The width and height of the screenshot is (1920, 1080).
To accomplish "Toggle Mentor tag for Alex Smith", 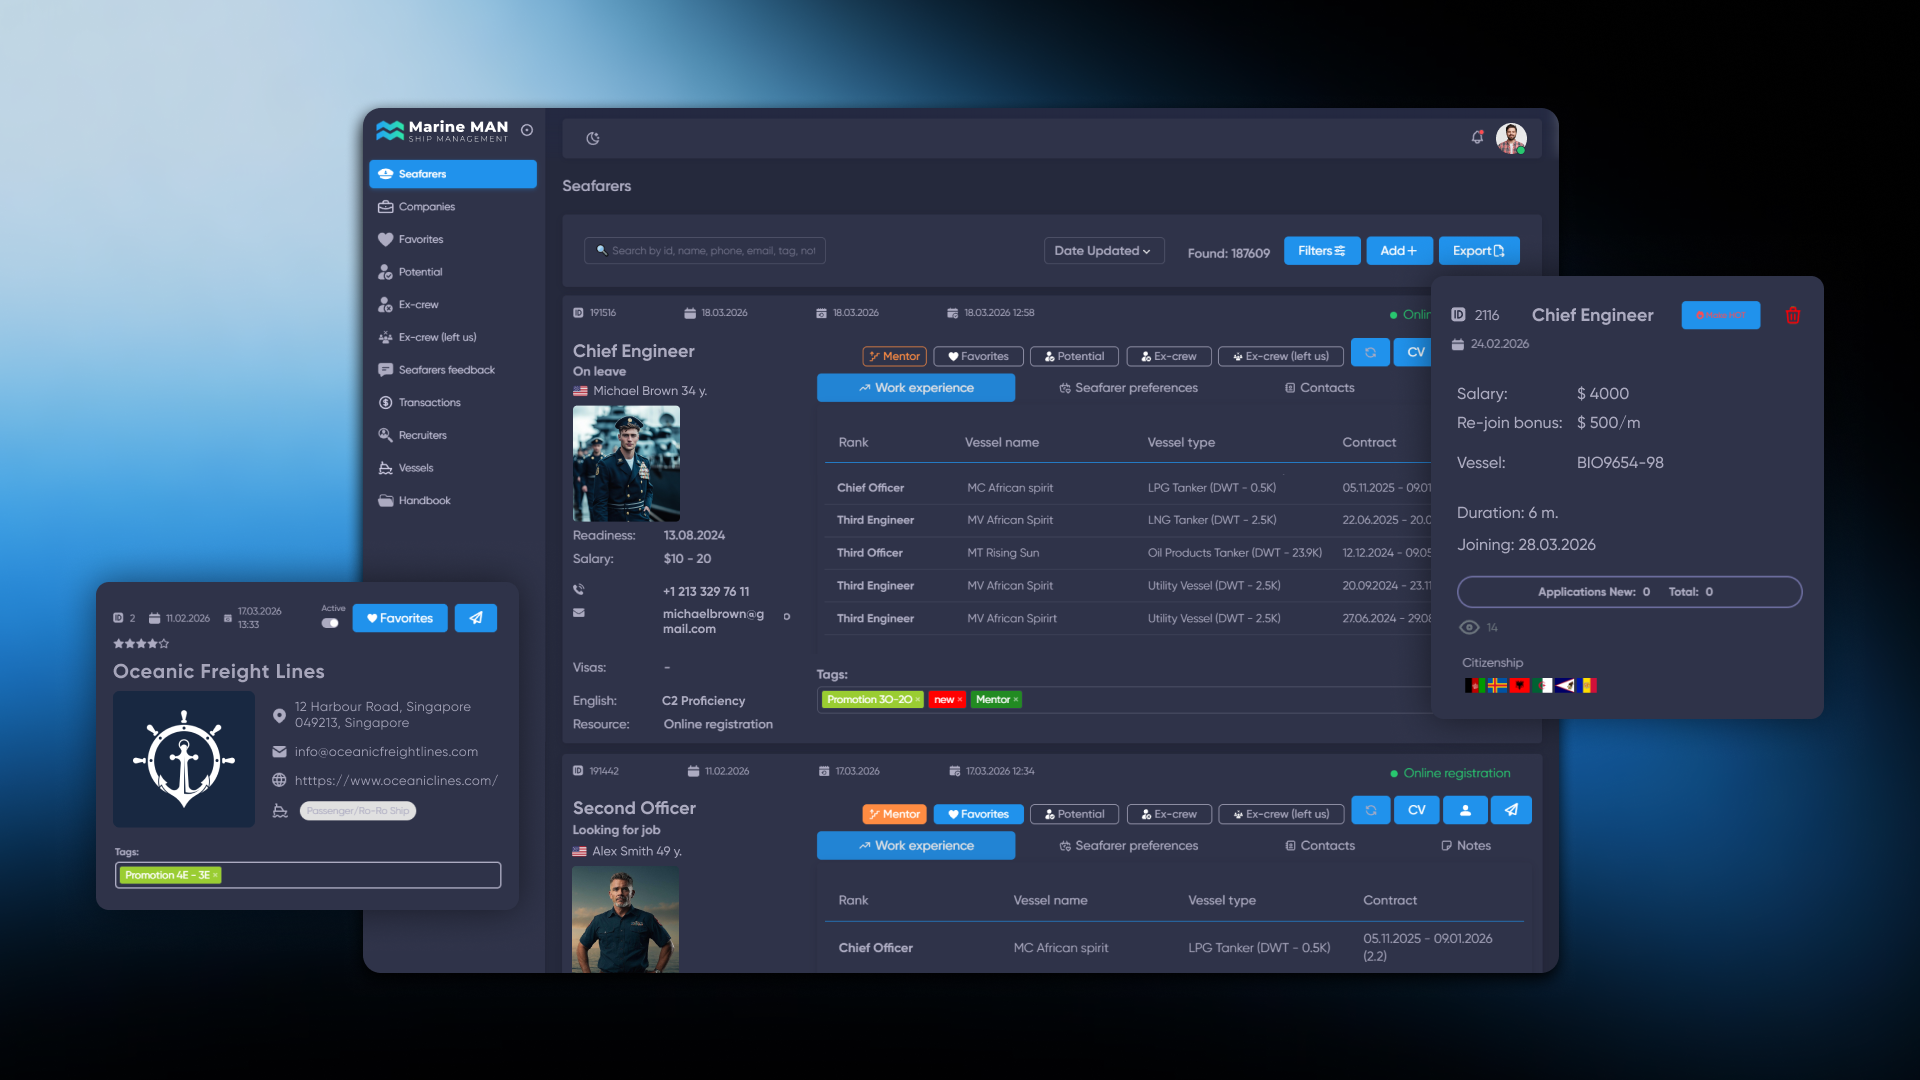I will pyautogui.click(x=894, y=814).
